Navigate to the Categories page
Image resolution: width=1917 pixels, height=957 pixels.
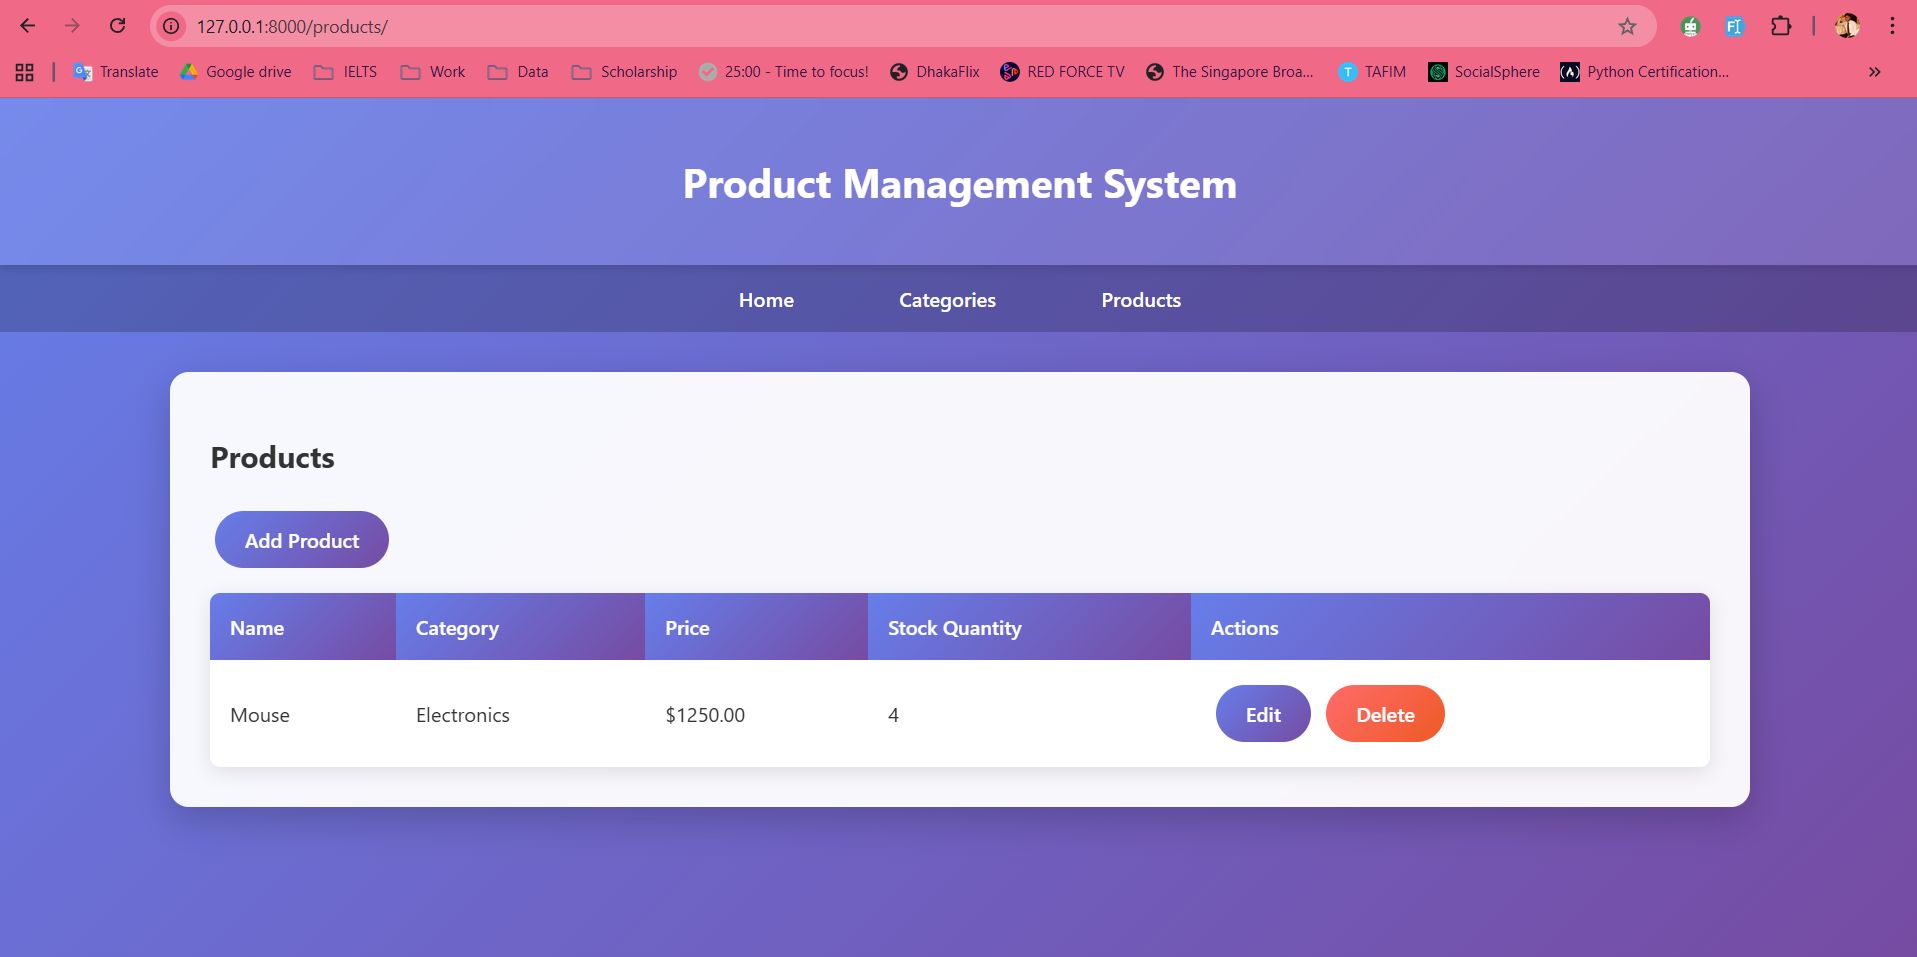[x=946, y=299]
